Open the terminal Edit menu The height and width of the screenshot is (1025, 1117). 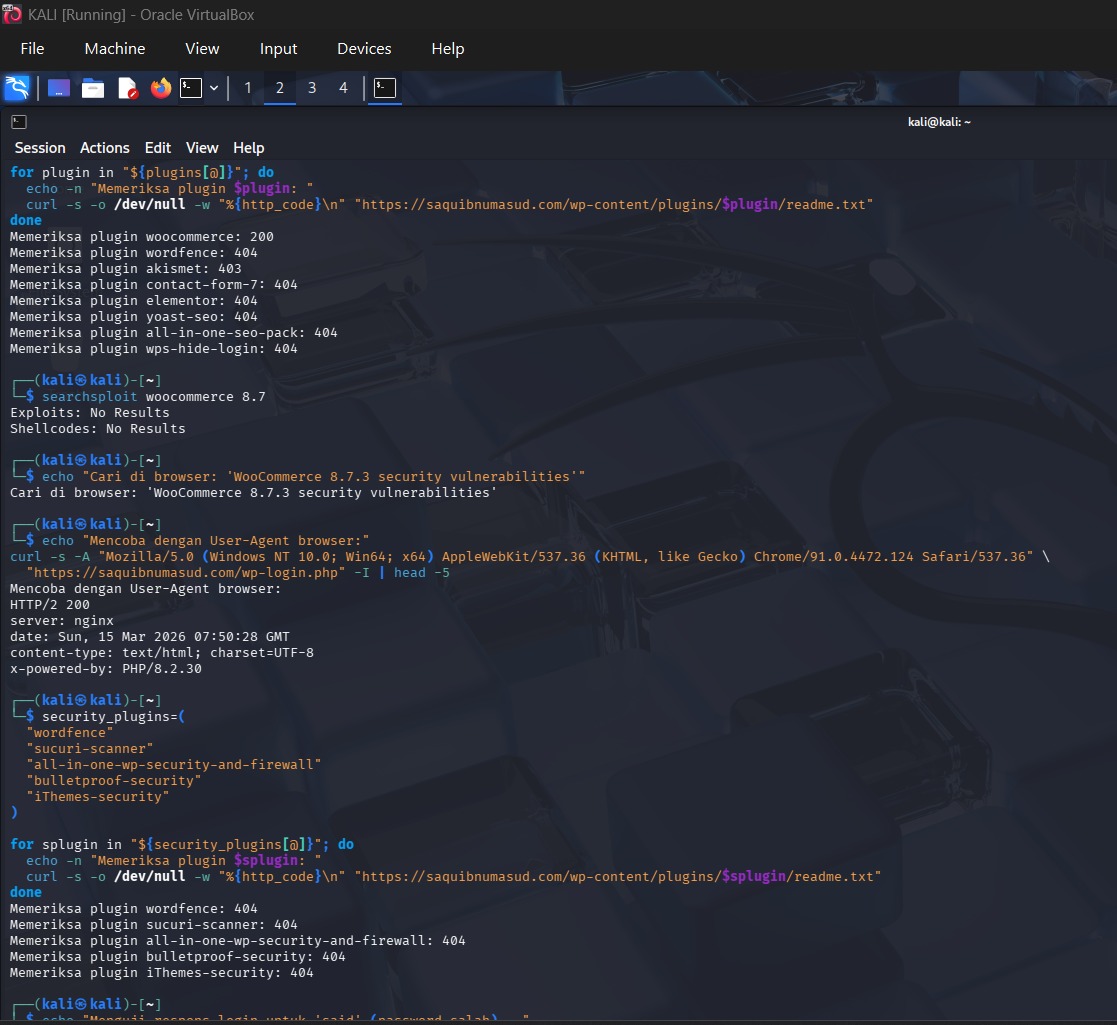click(x=158, y=148)
